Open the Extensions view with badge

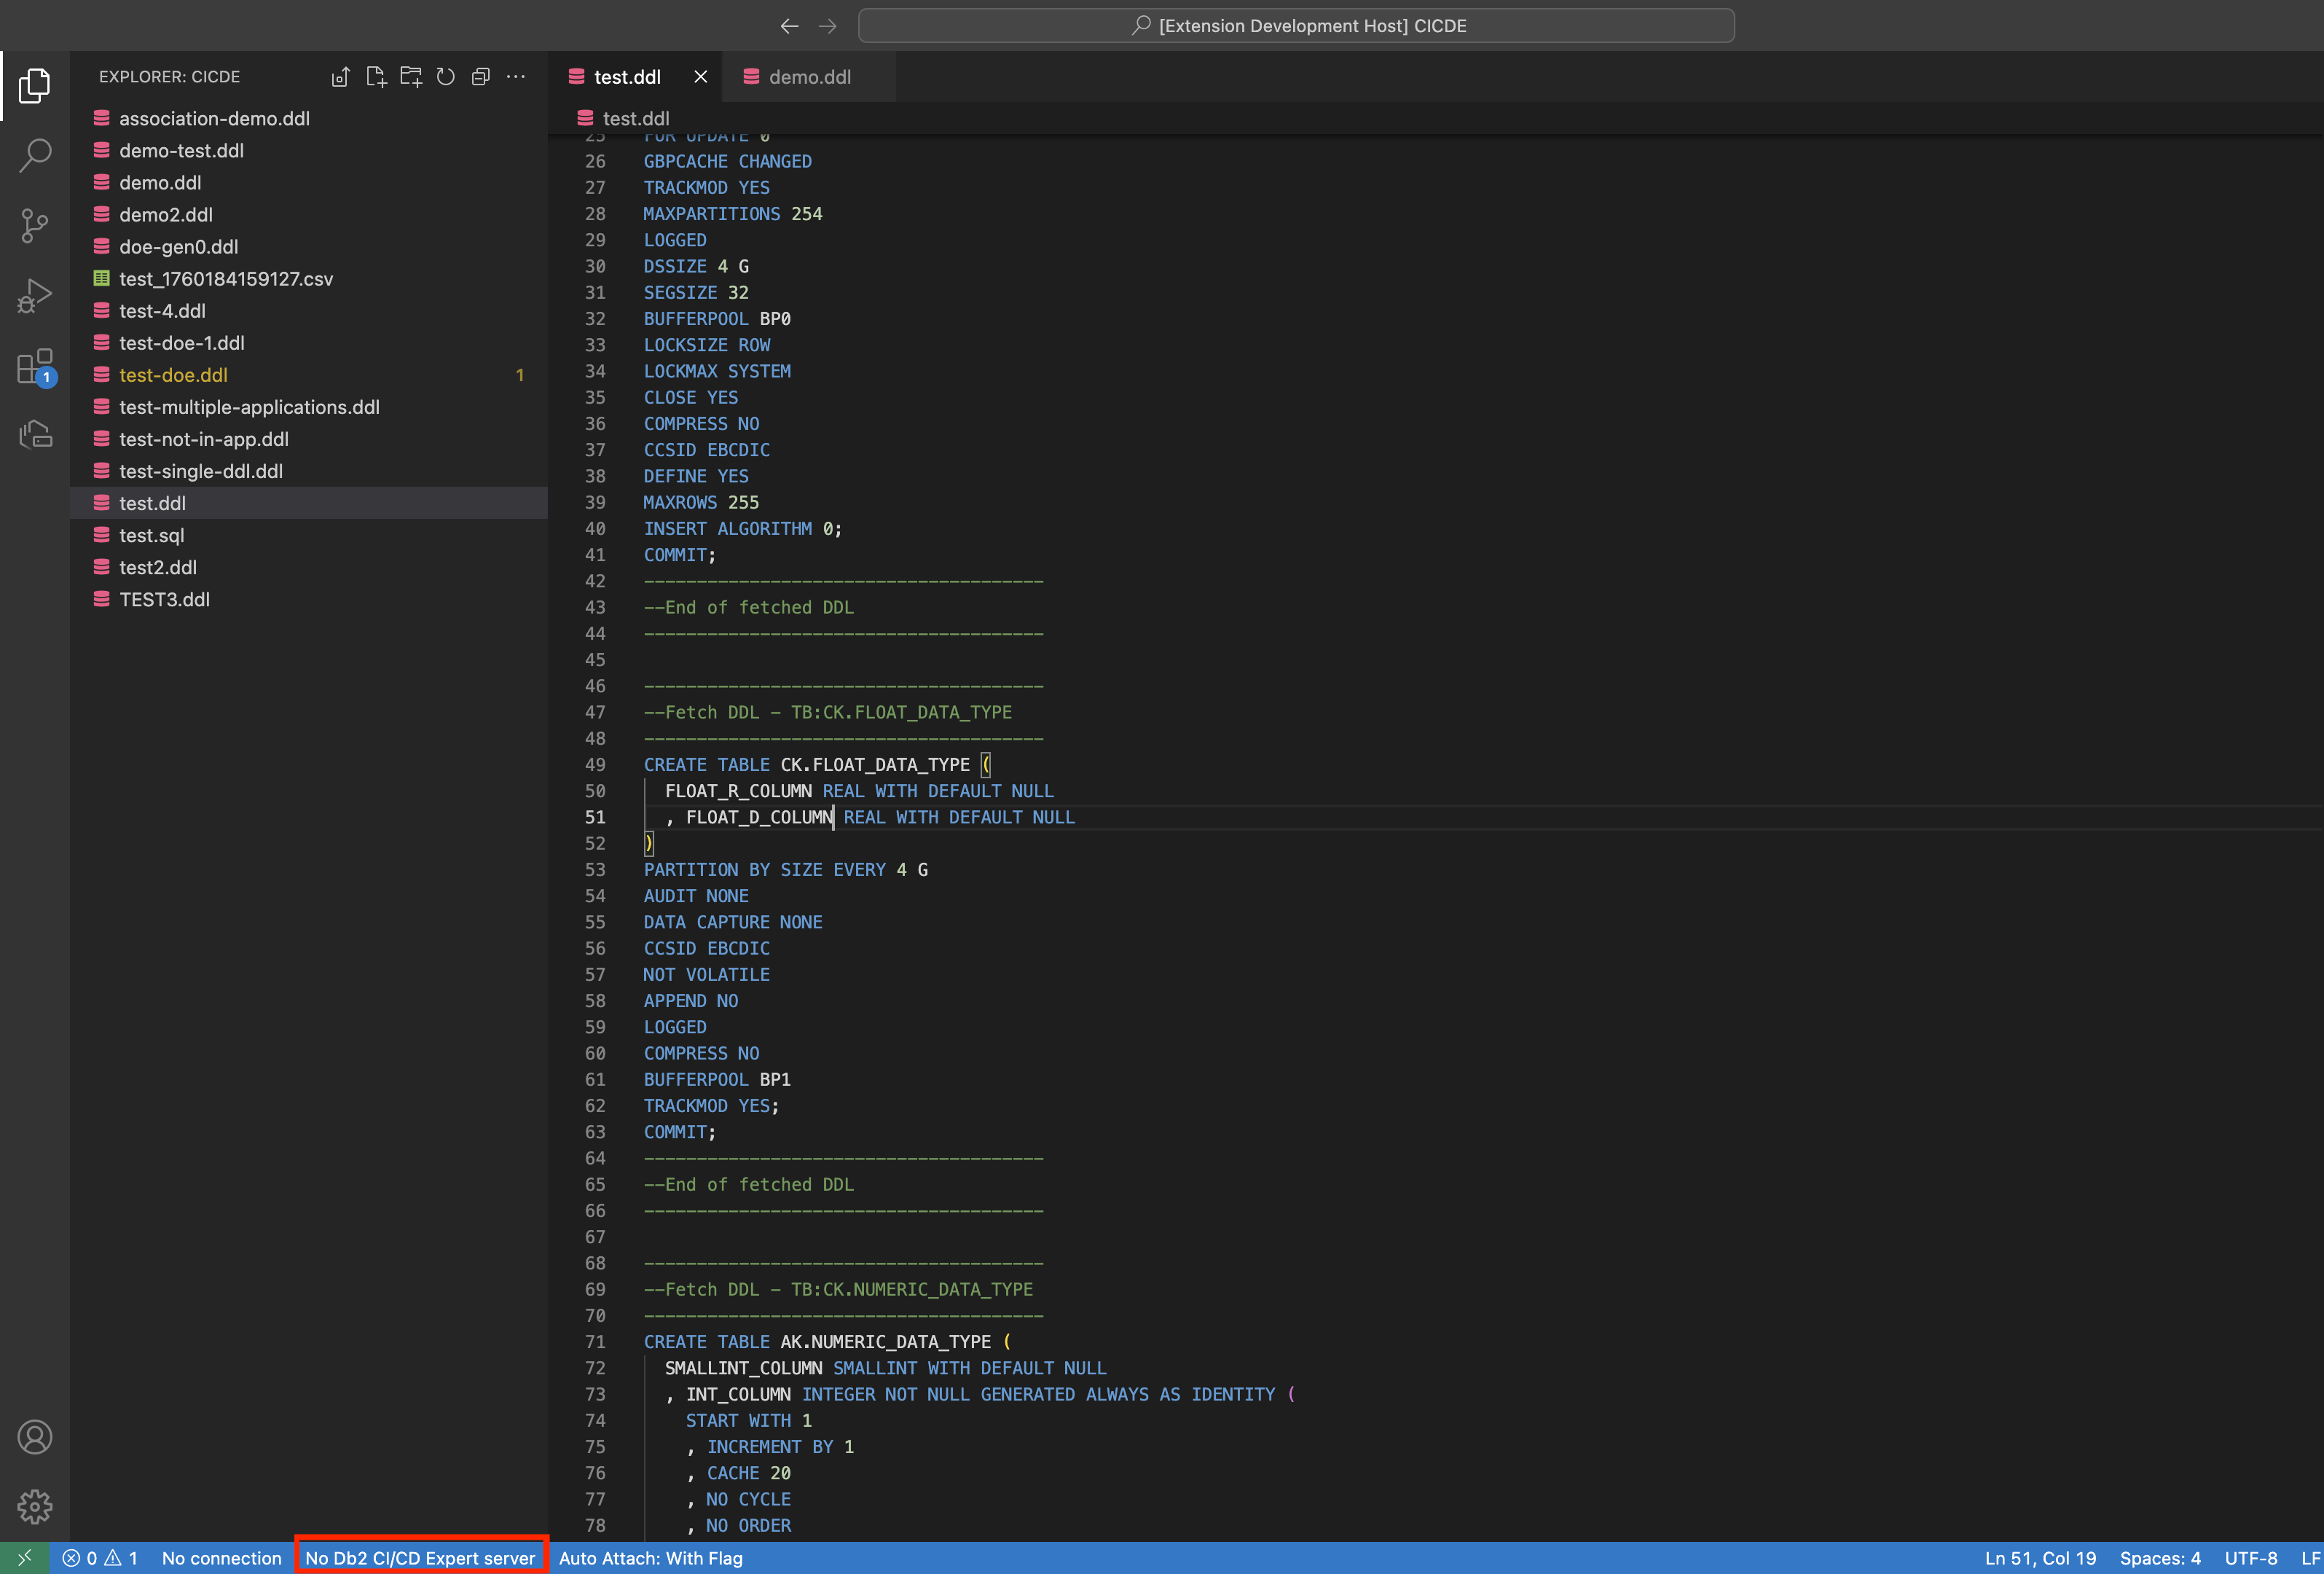tap(35, 367)
